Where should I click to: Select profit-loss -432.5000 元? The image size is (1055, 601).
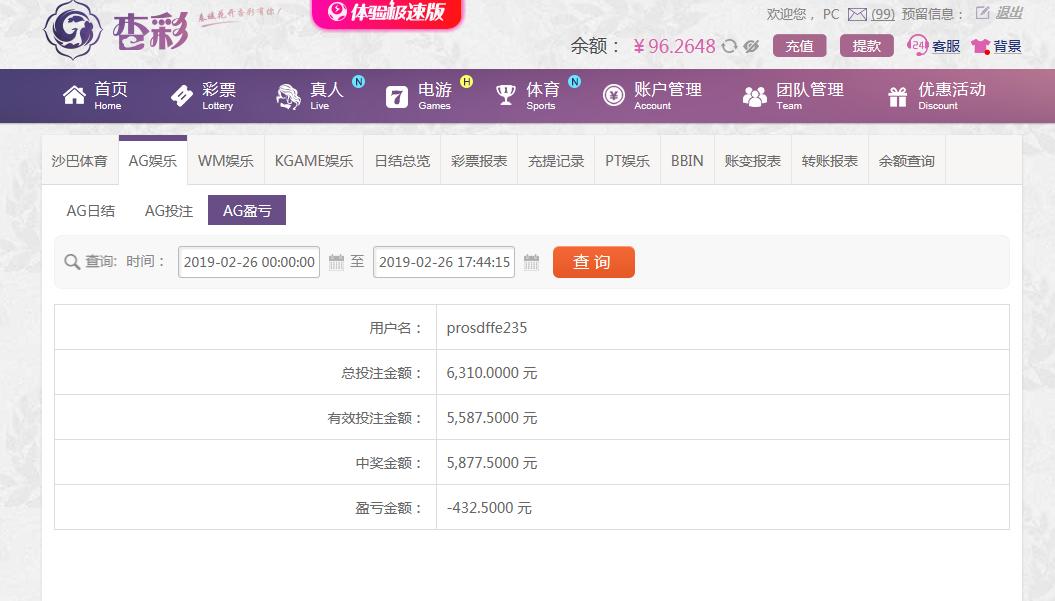pos(489,508)
